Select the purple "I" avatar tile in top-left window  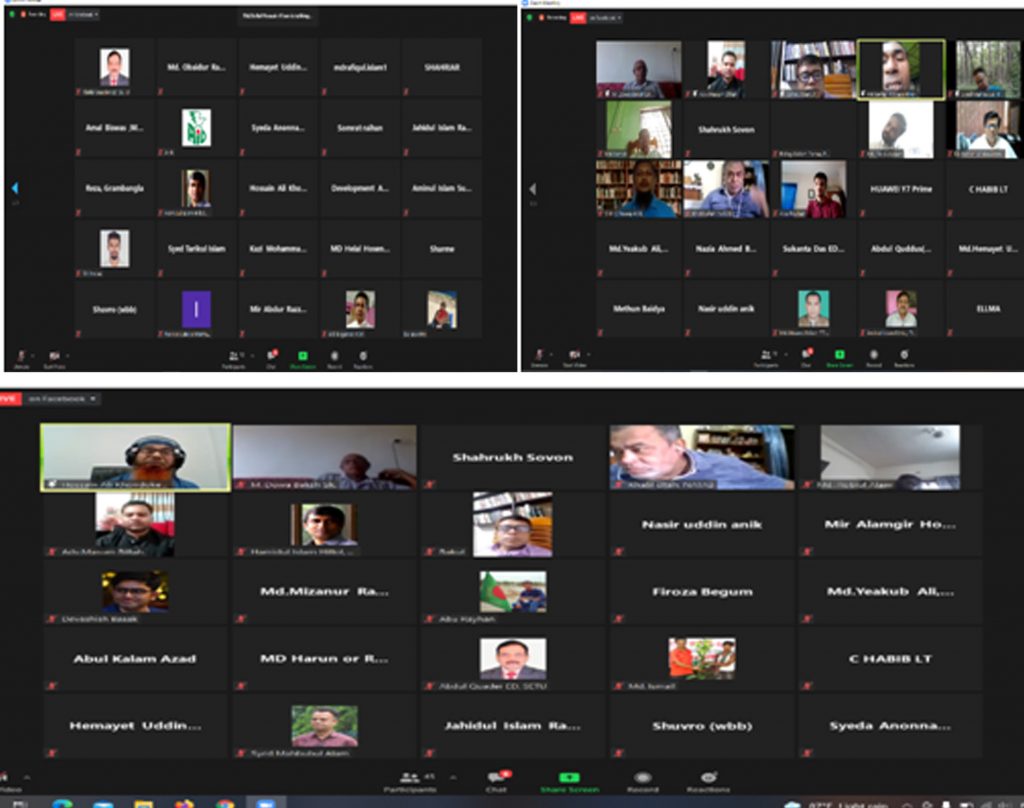pyautogui.click(x=196, y=309)
